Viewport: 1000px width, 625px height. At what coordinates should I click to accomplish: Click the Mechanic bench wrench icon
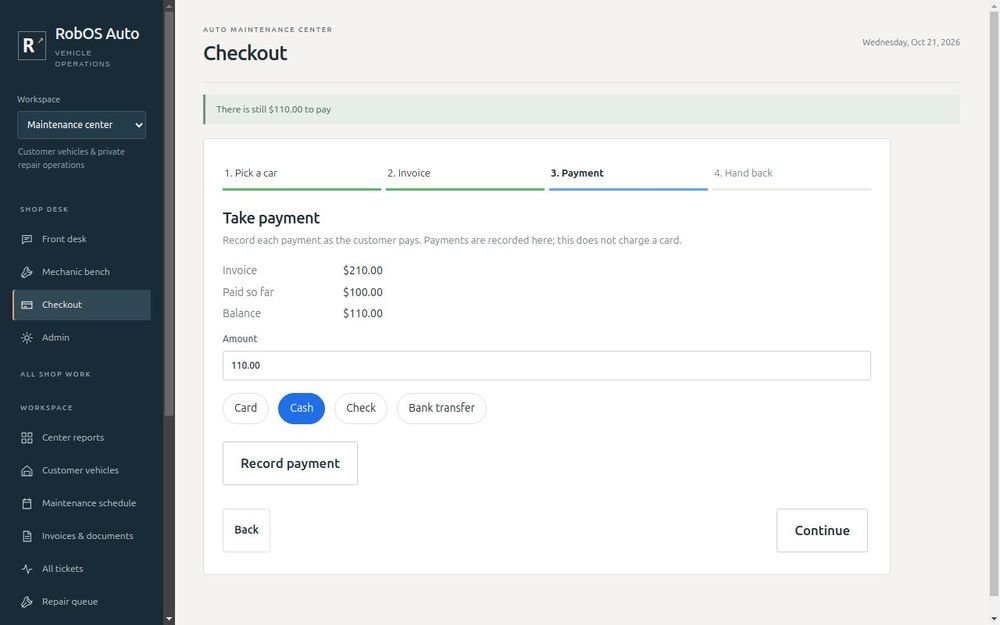tap(27, 272)
